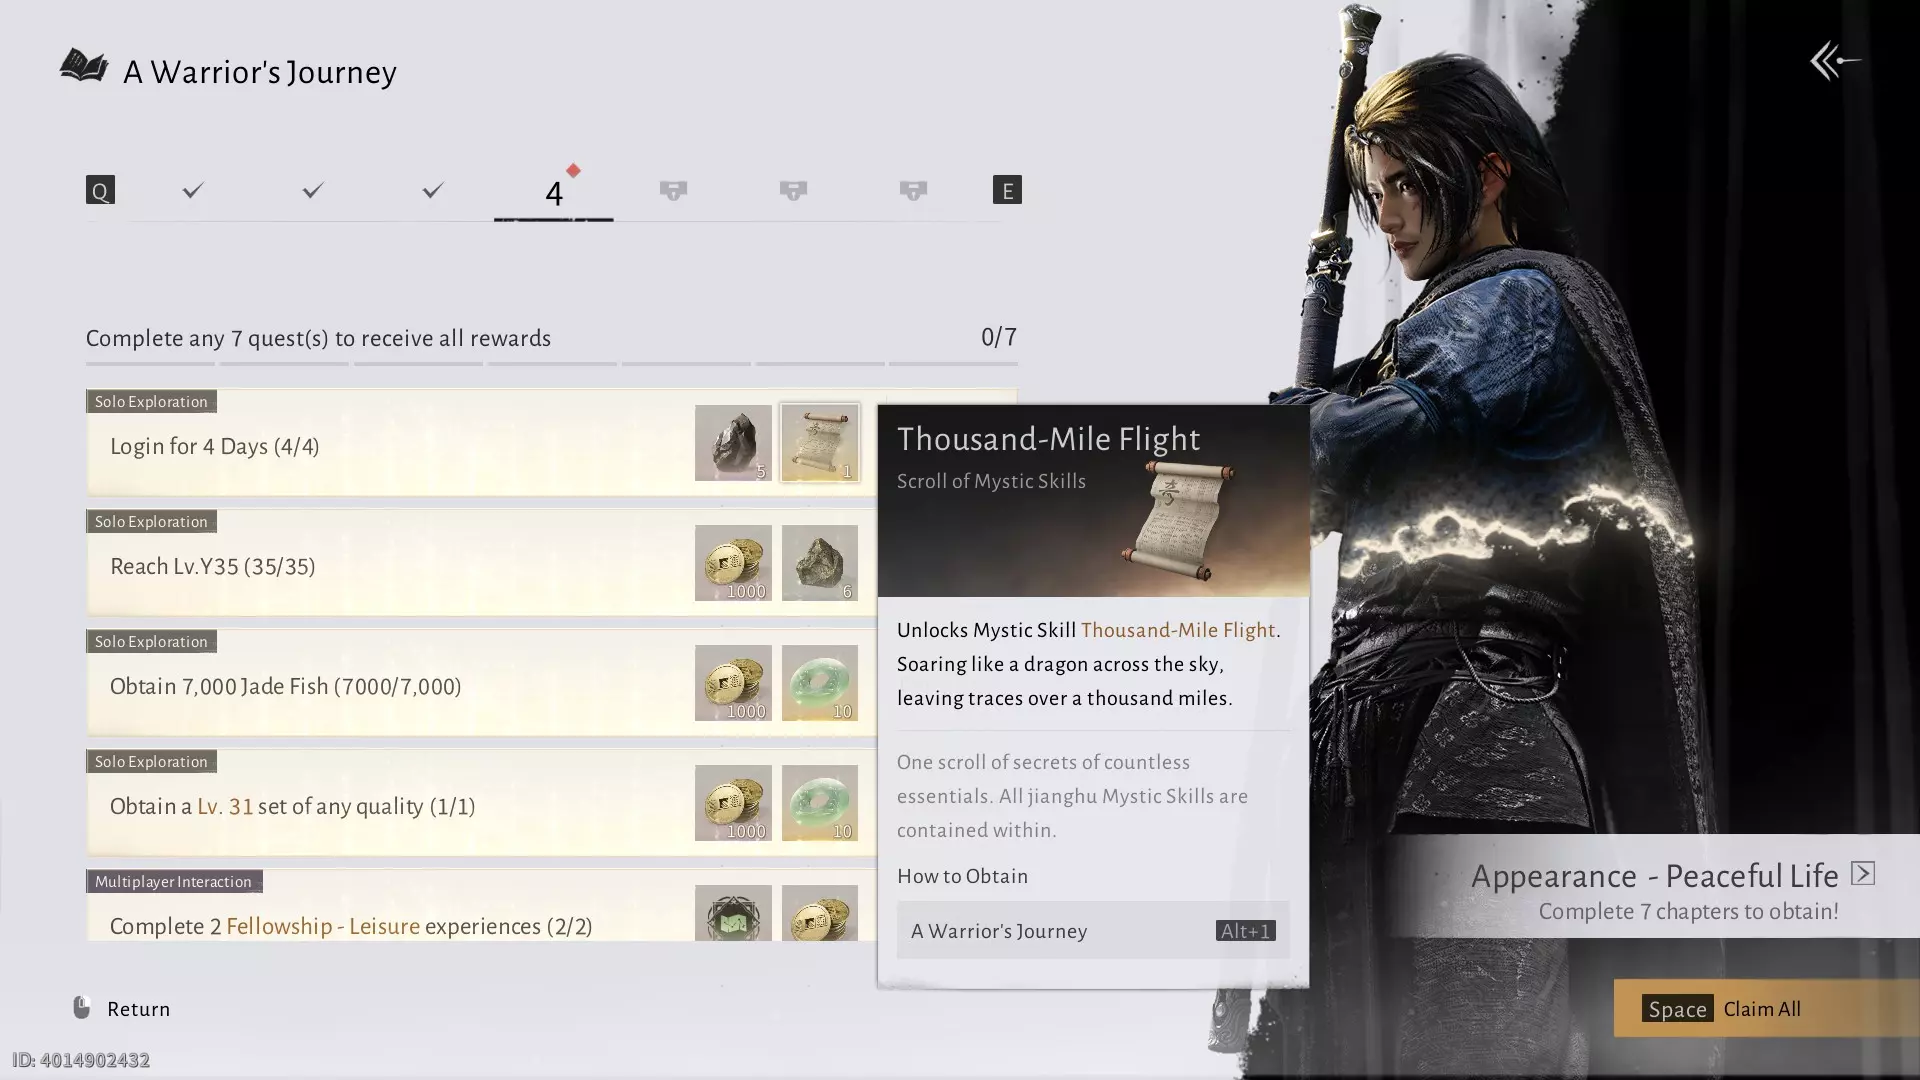Click the green emblem reward for Fellowship quest
This screenshot has height=1080, width=1920.
[733, 913]
